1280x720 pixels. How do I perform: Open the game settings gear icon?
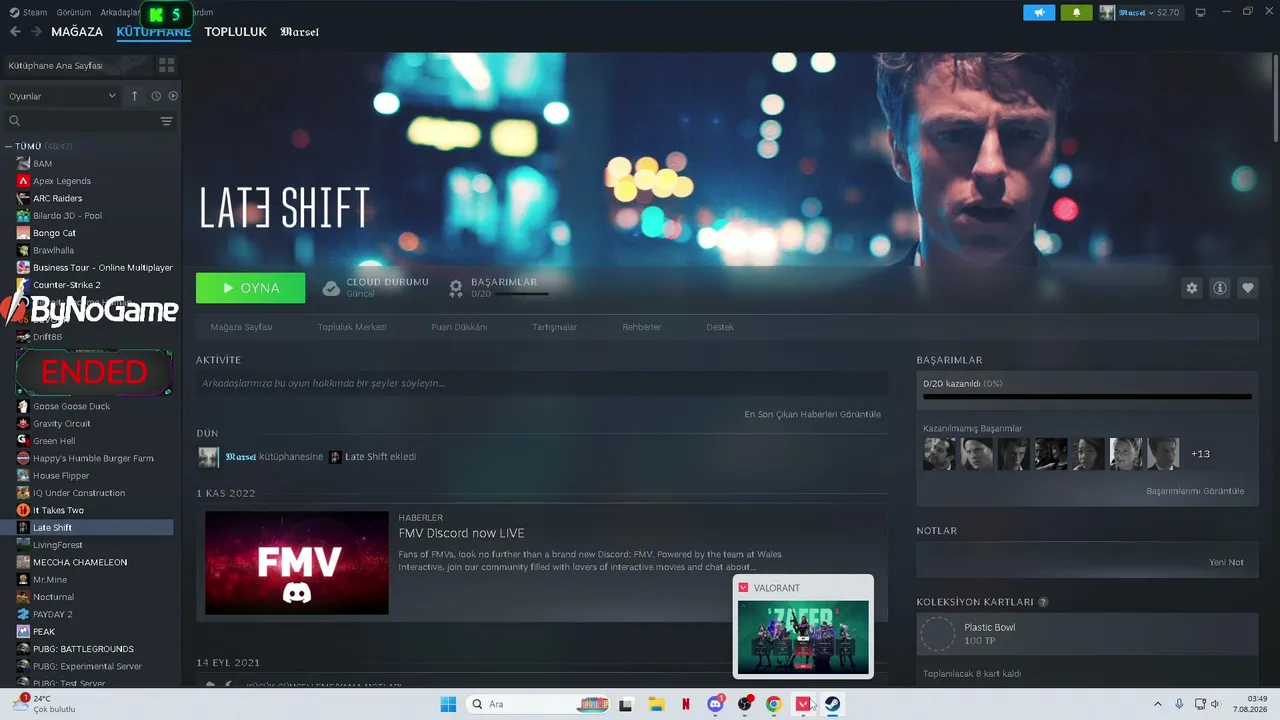(x=1191, y=288)
